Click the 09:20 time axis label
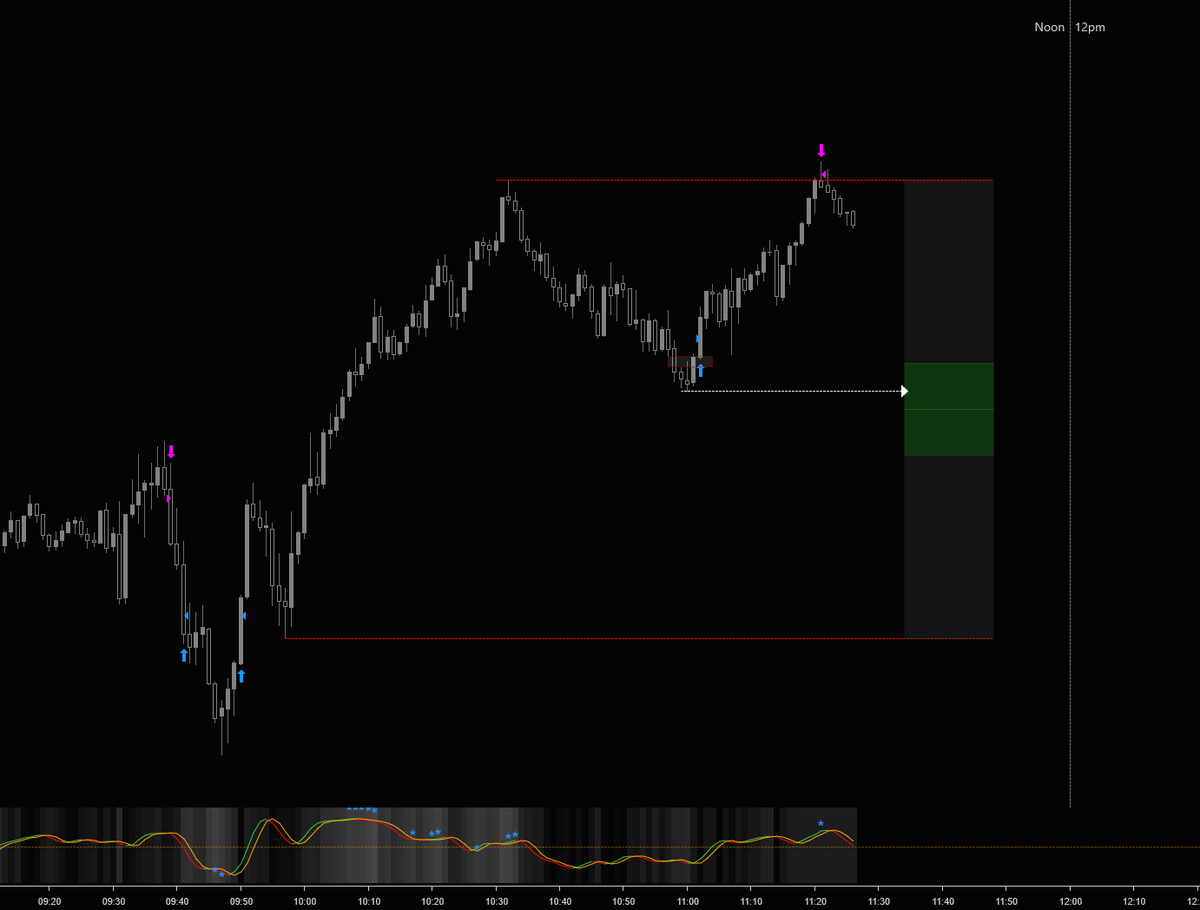This screenshot has width=1200, height=910. (x=50, y=900)
